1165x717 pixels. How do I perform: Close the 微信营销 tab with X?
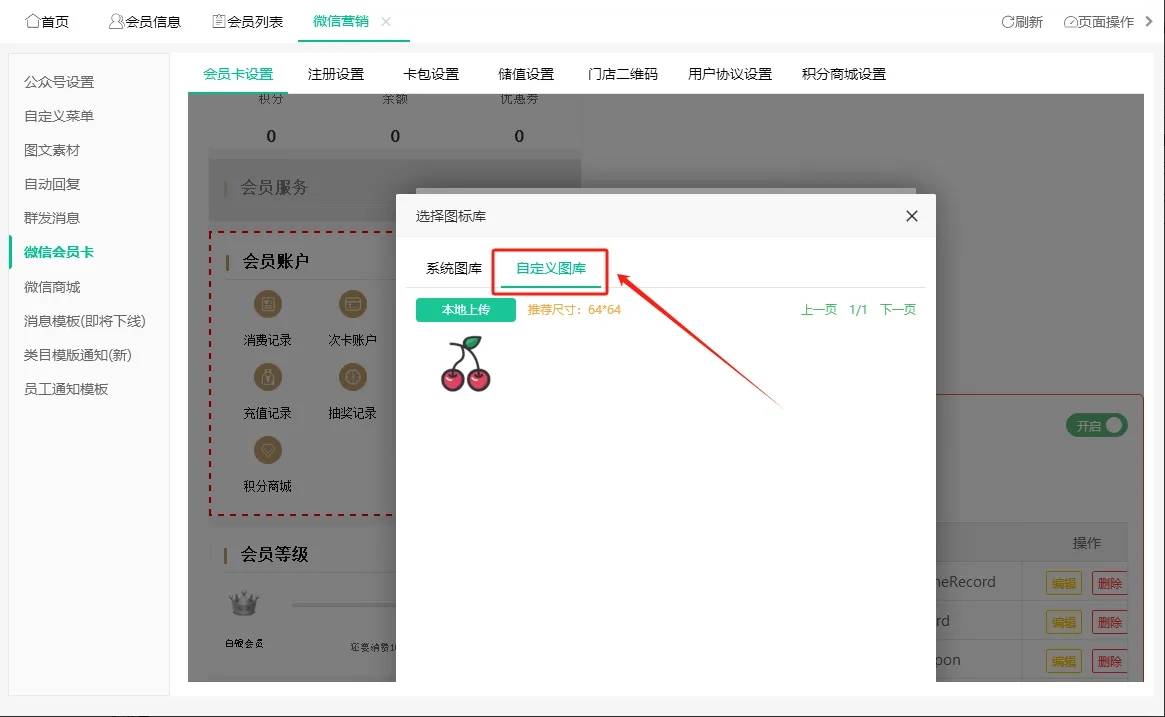pos(387,22)
